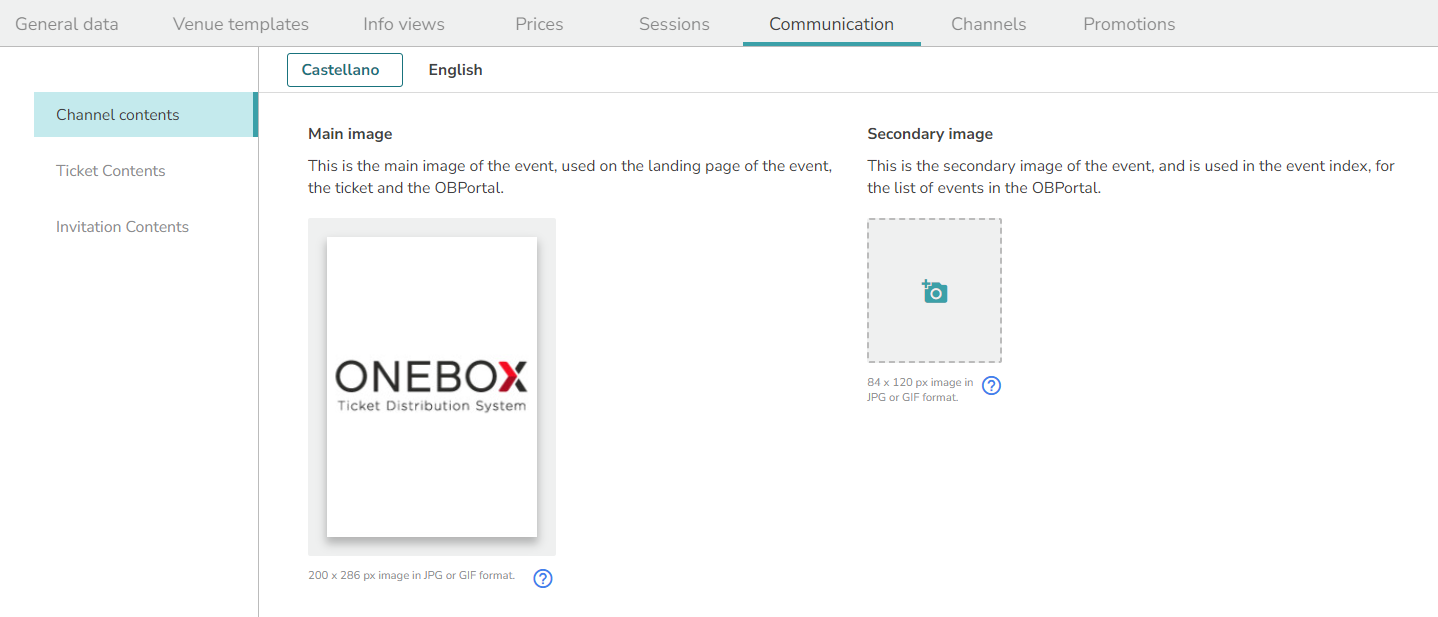
Task: Go to the Info views tab
Action: click(404, 24)
